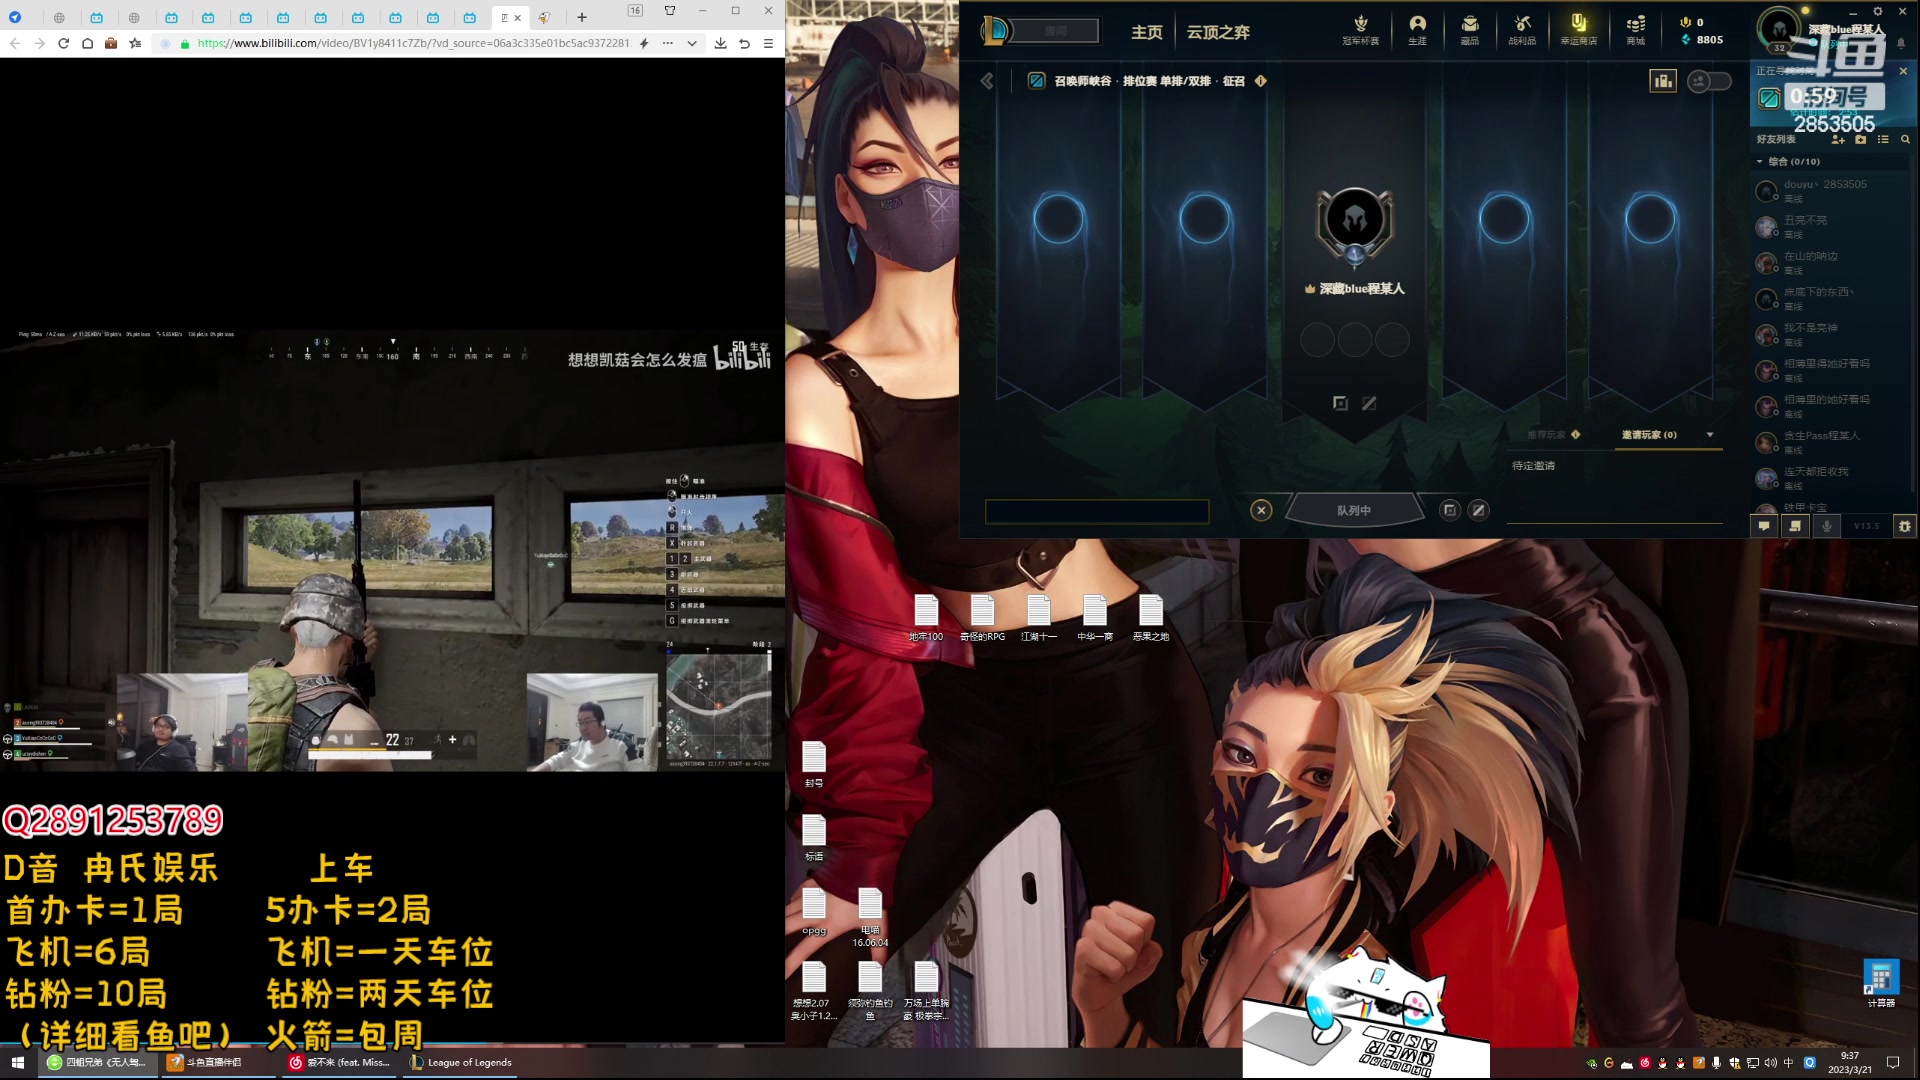
Task: Click the League of Legends logo icon
Action: (995, 31)
